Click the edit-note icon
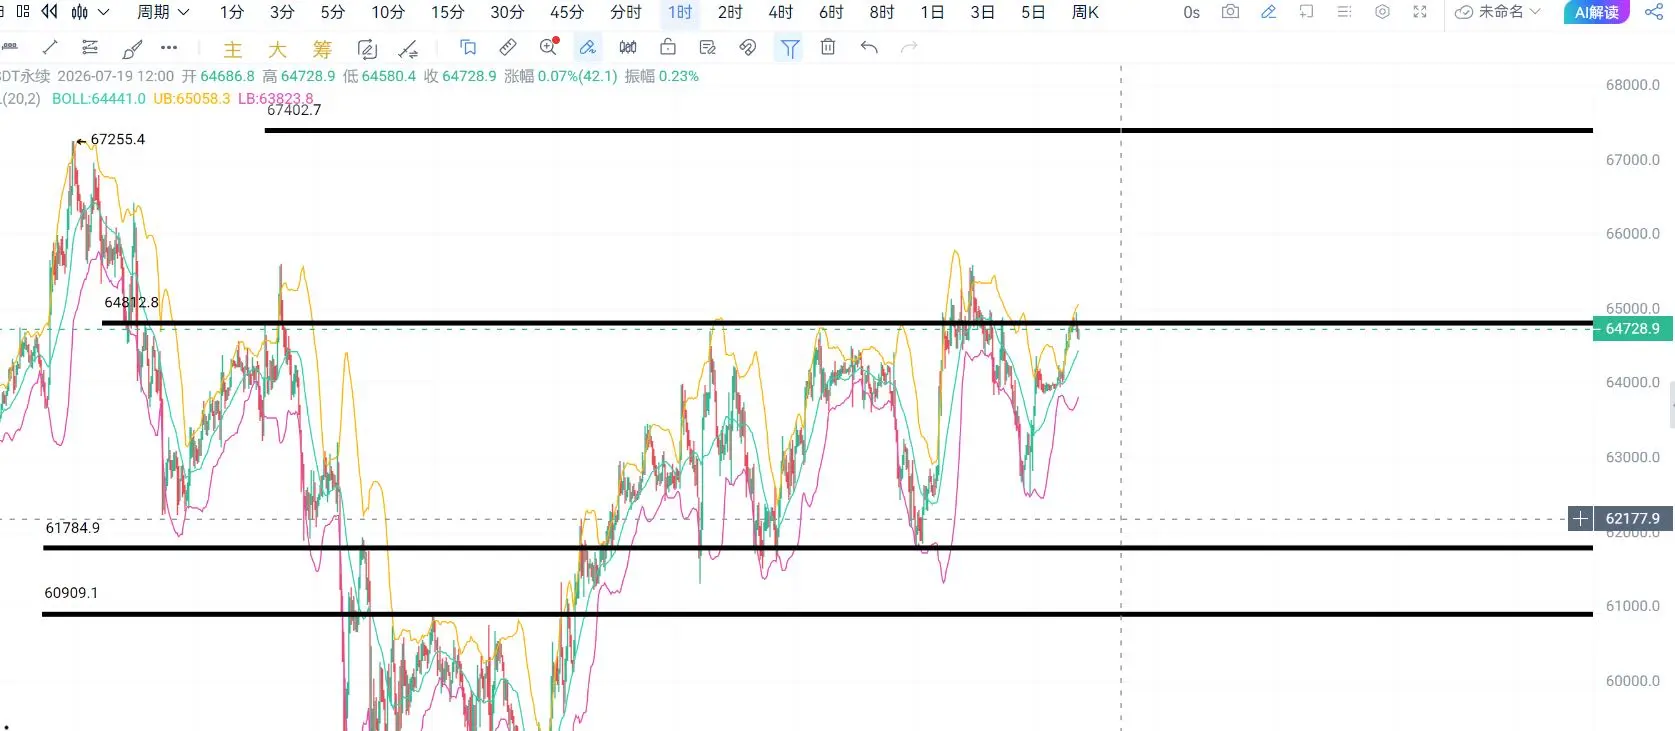Viewport: 1675px width, 731px height. (x=708, y=47)
